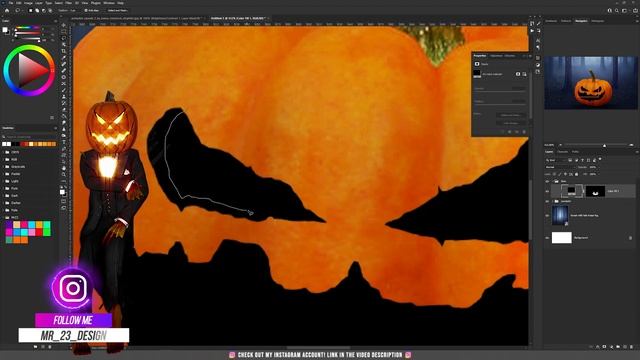Click Select and Mask in Properties panel

point(511,116)
